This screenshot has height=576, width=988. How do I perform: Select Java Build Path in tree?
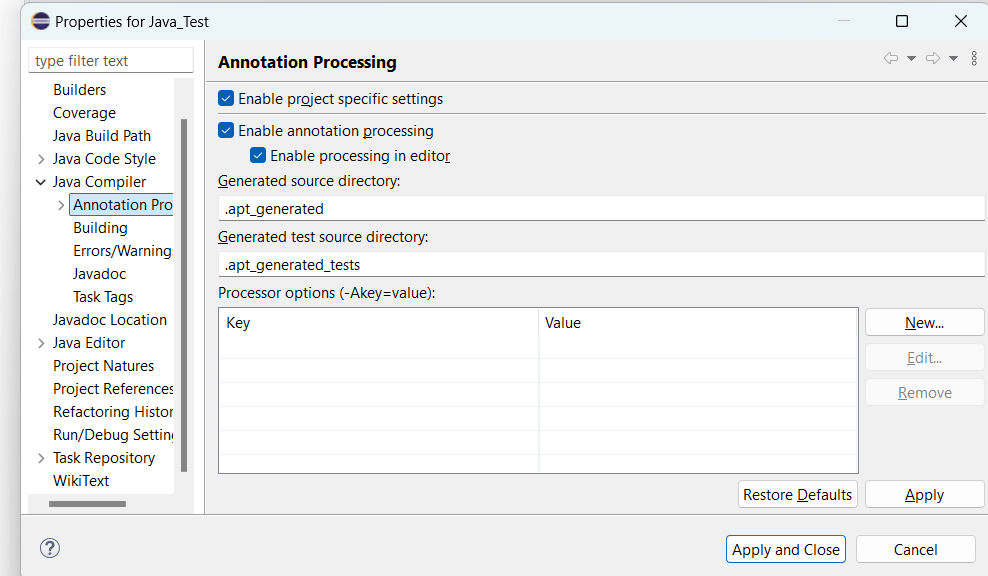tap(102, 136)
